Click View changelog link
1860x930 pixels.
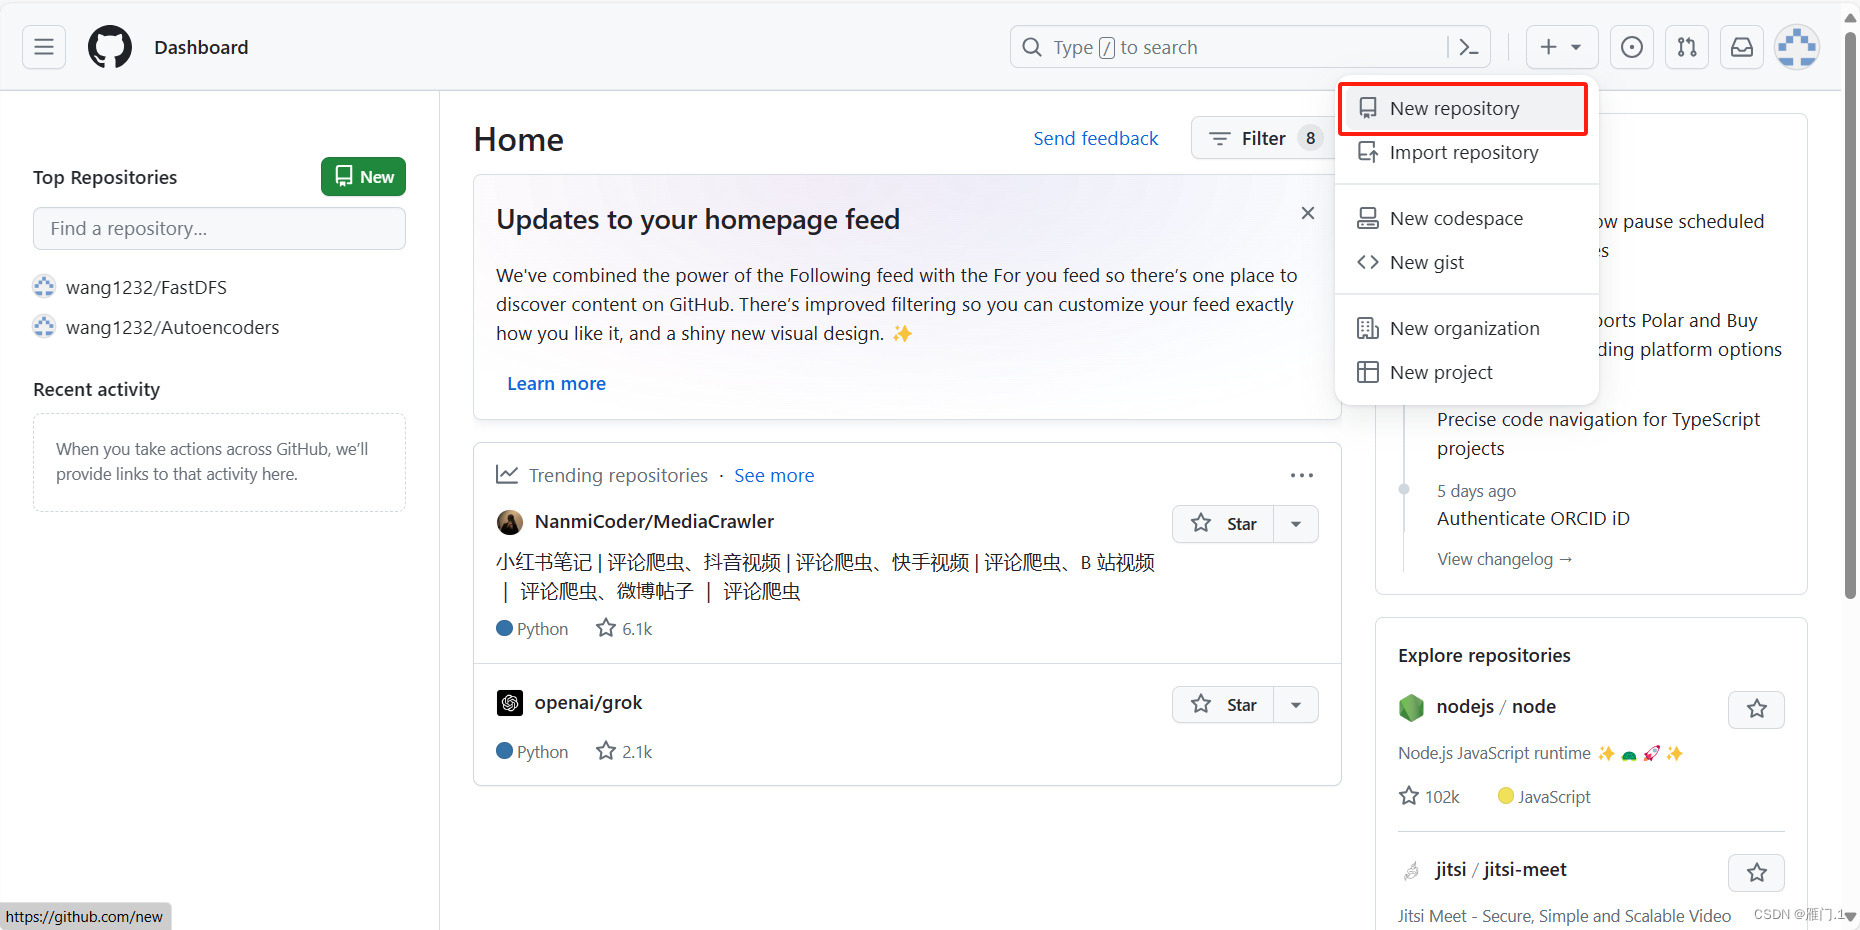pyautogui.click(x=1505, y=559)
